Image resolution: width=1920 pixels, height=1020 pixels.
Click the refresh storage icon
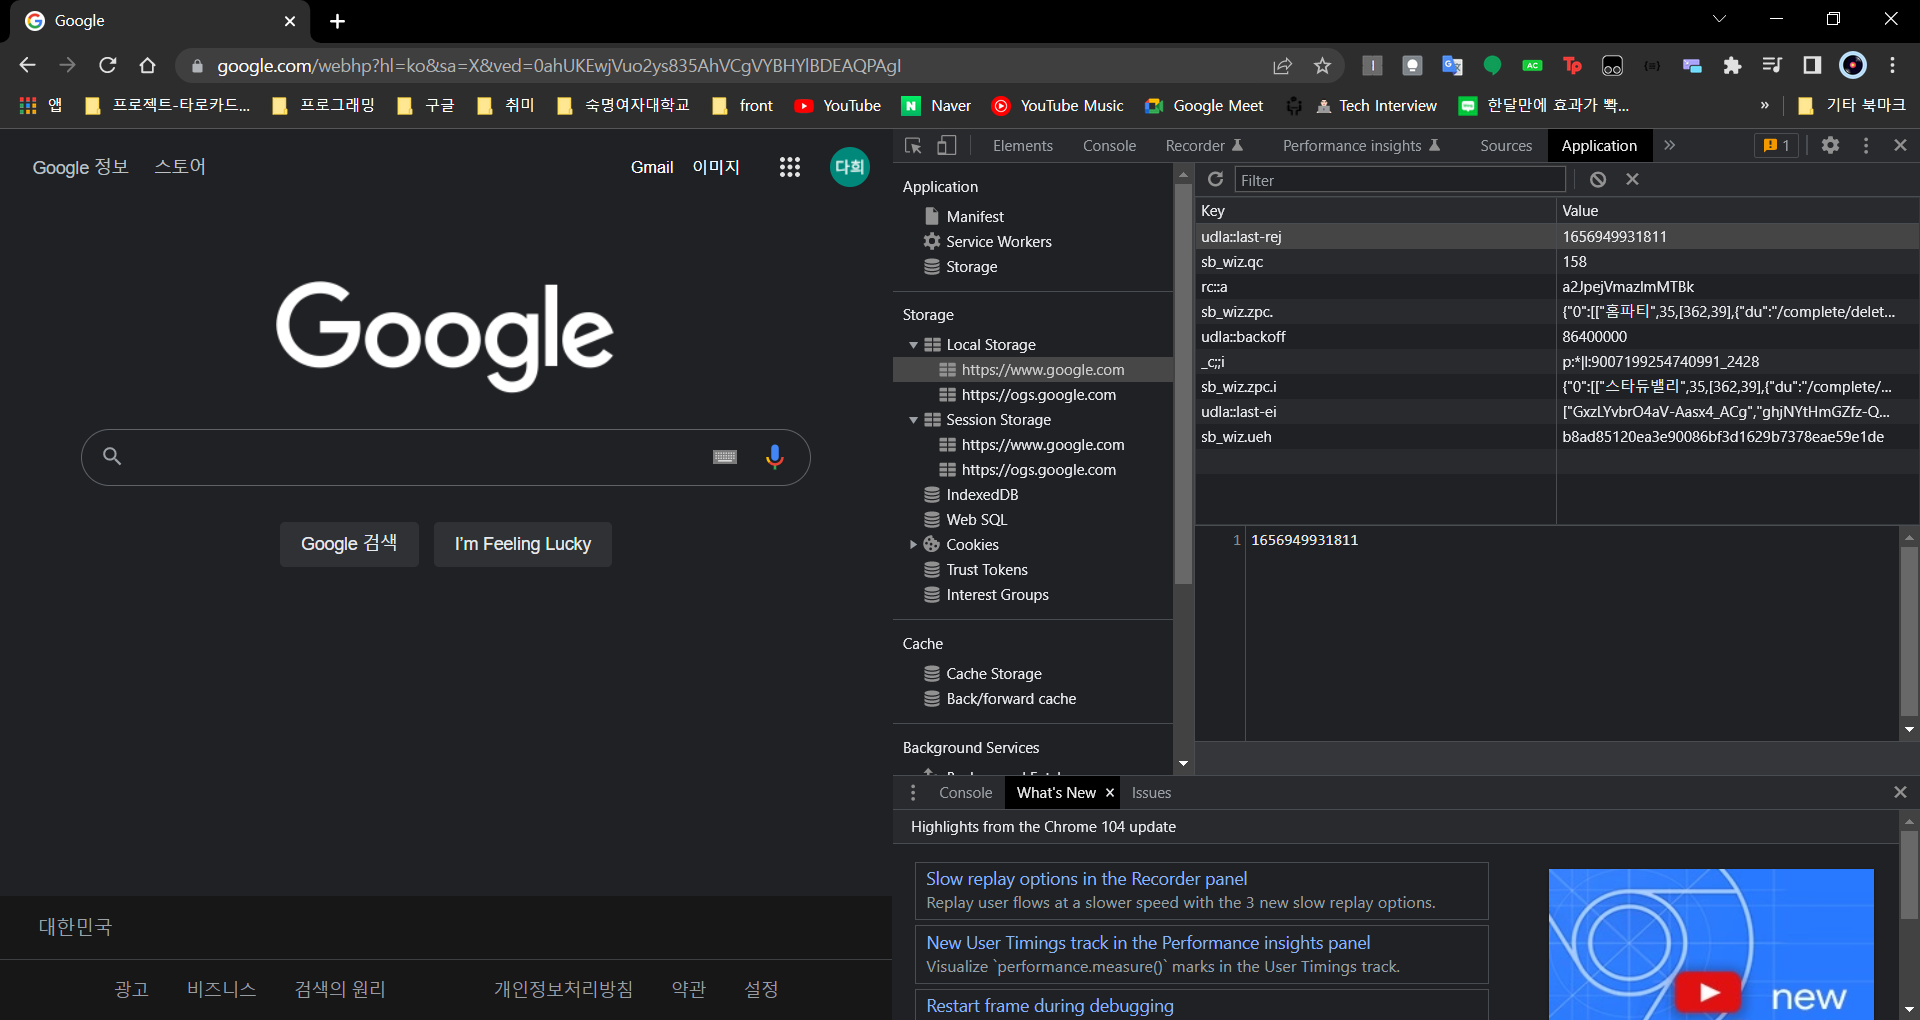(x=1216, y=179)
